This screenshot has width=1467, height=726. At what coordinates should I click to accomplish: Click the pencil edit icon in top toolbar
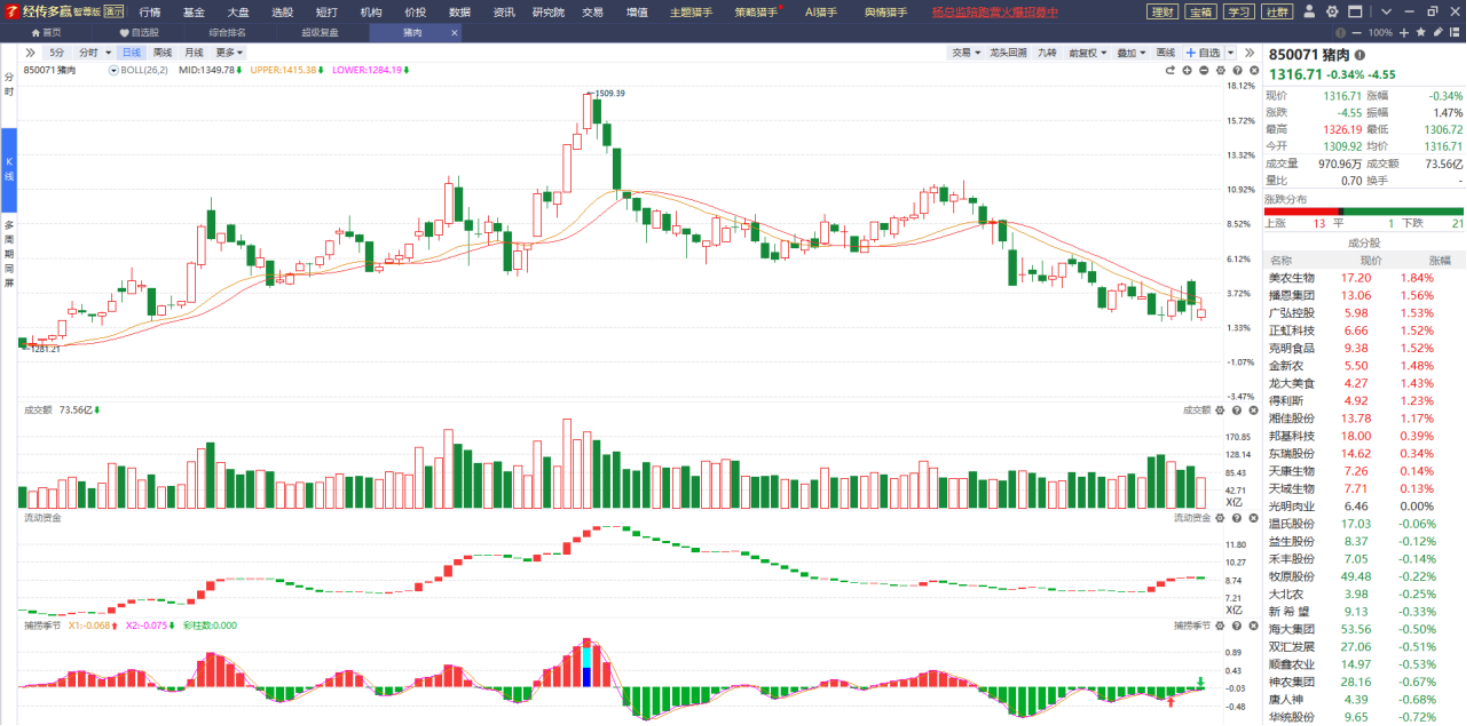click(x=1437, y=32)
